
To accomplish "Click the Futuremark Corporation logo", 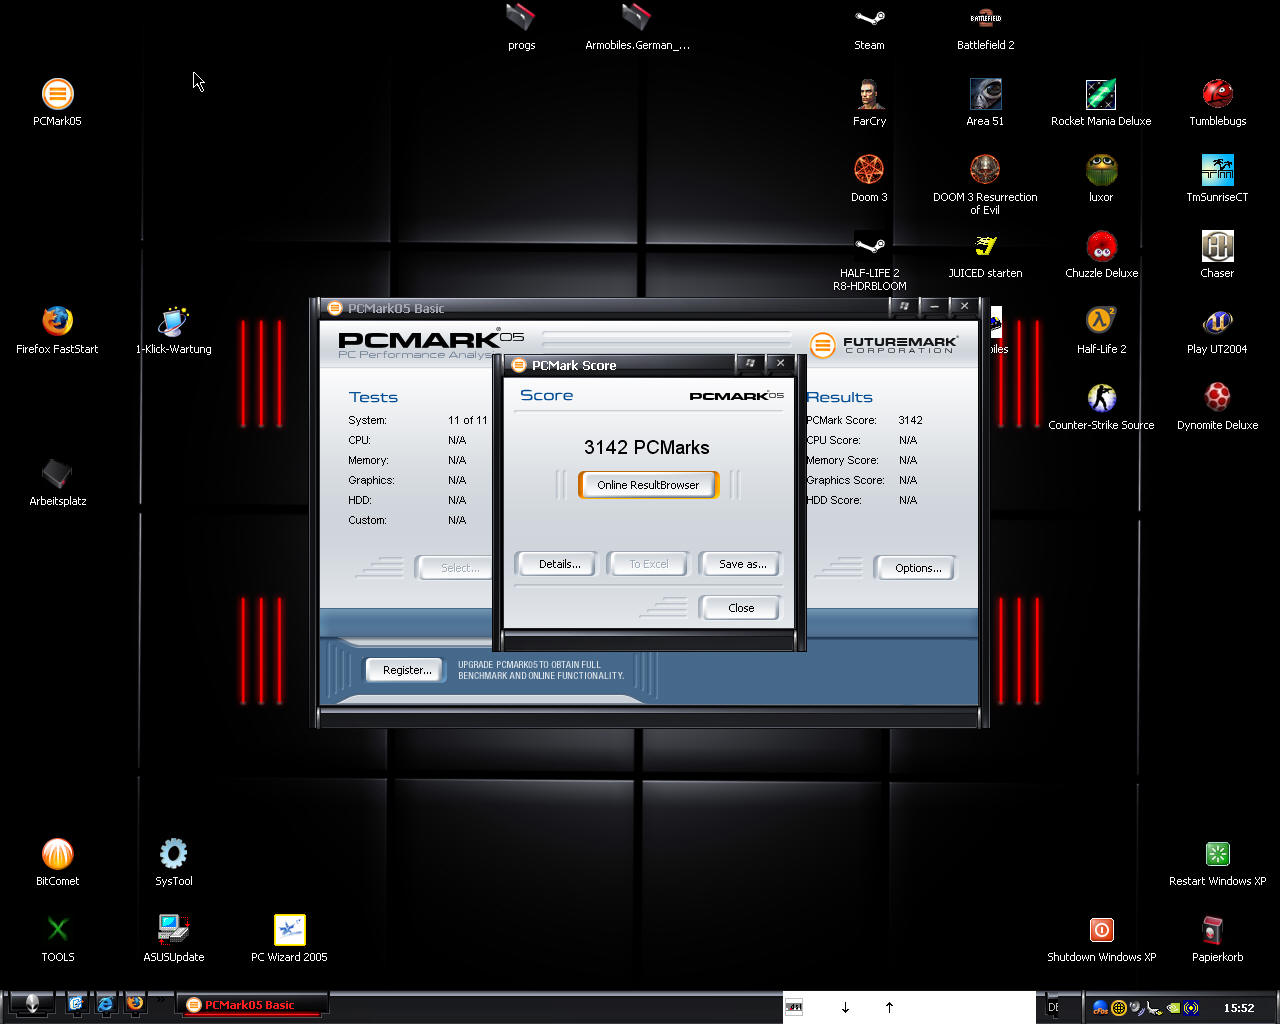I will coord(883,345).
